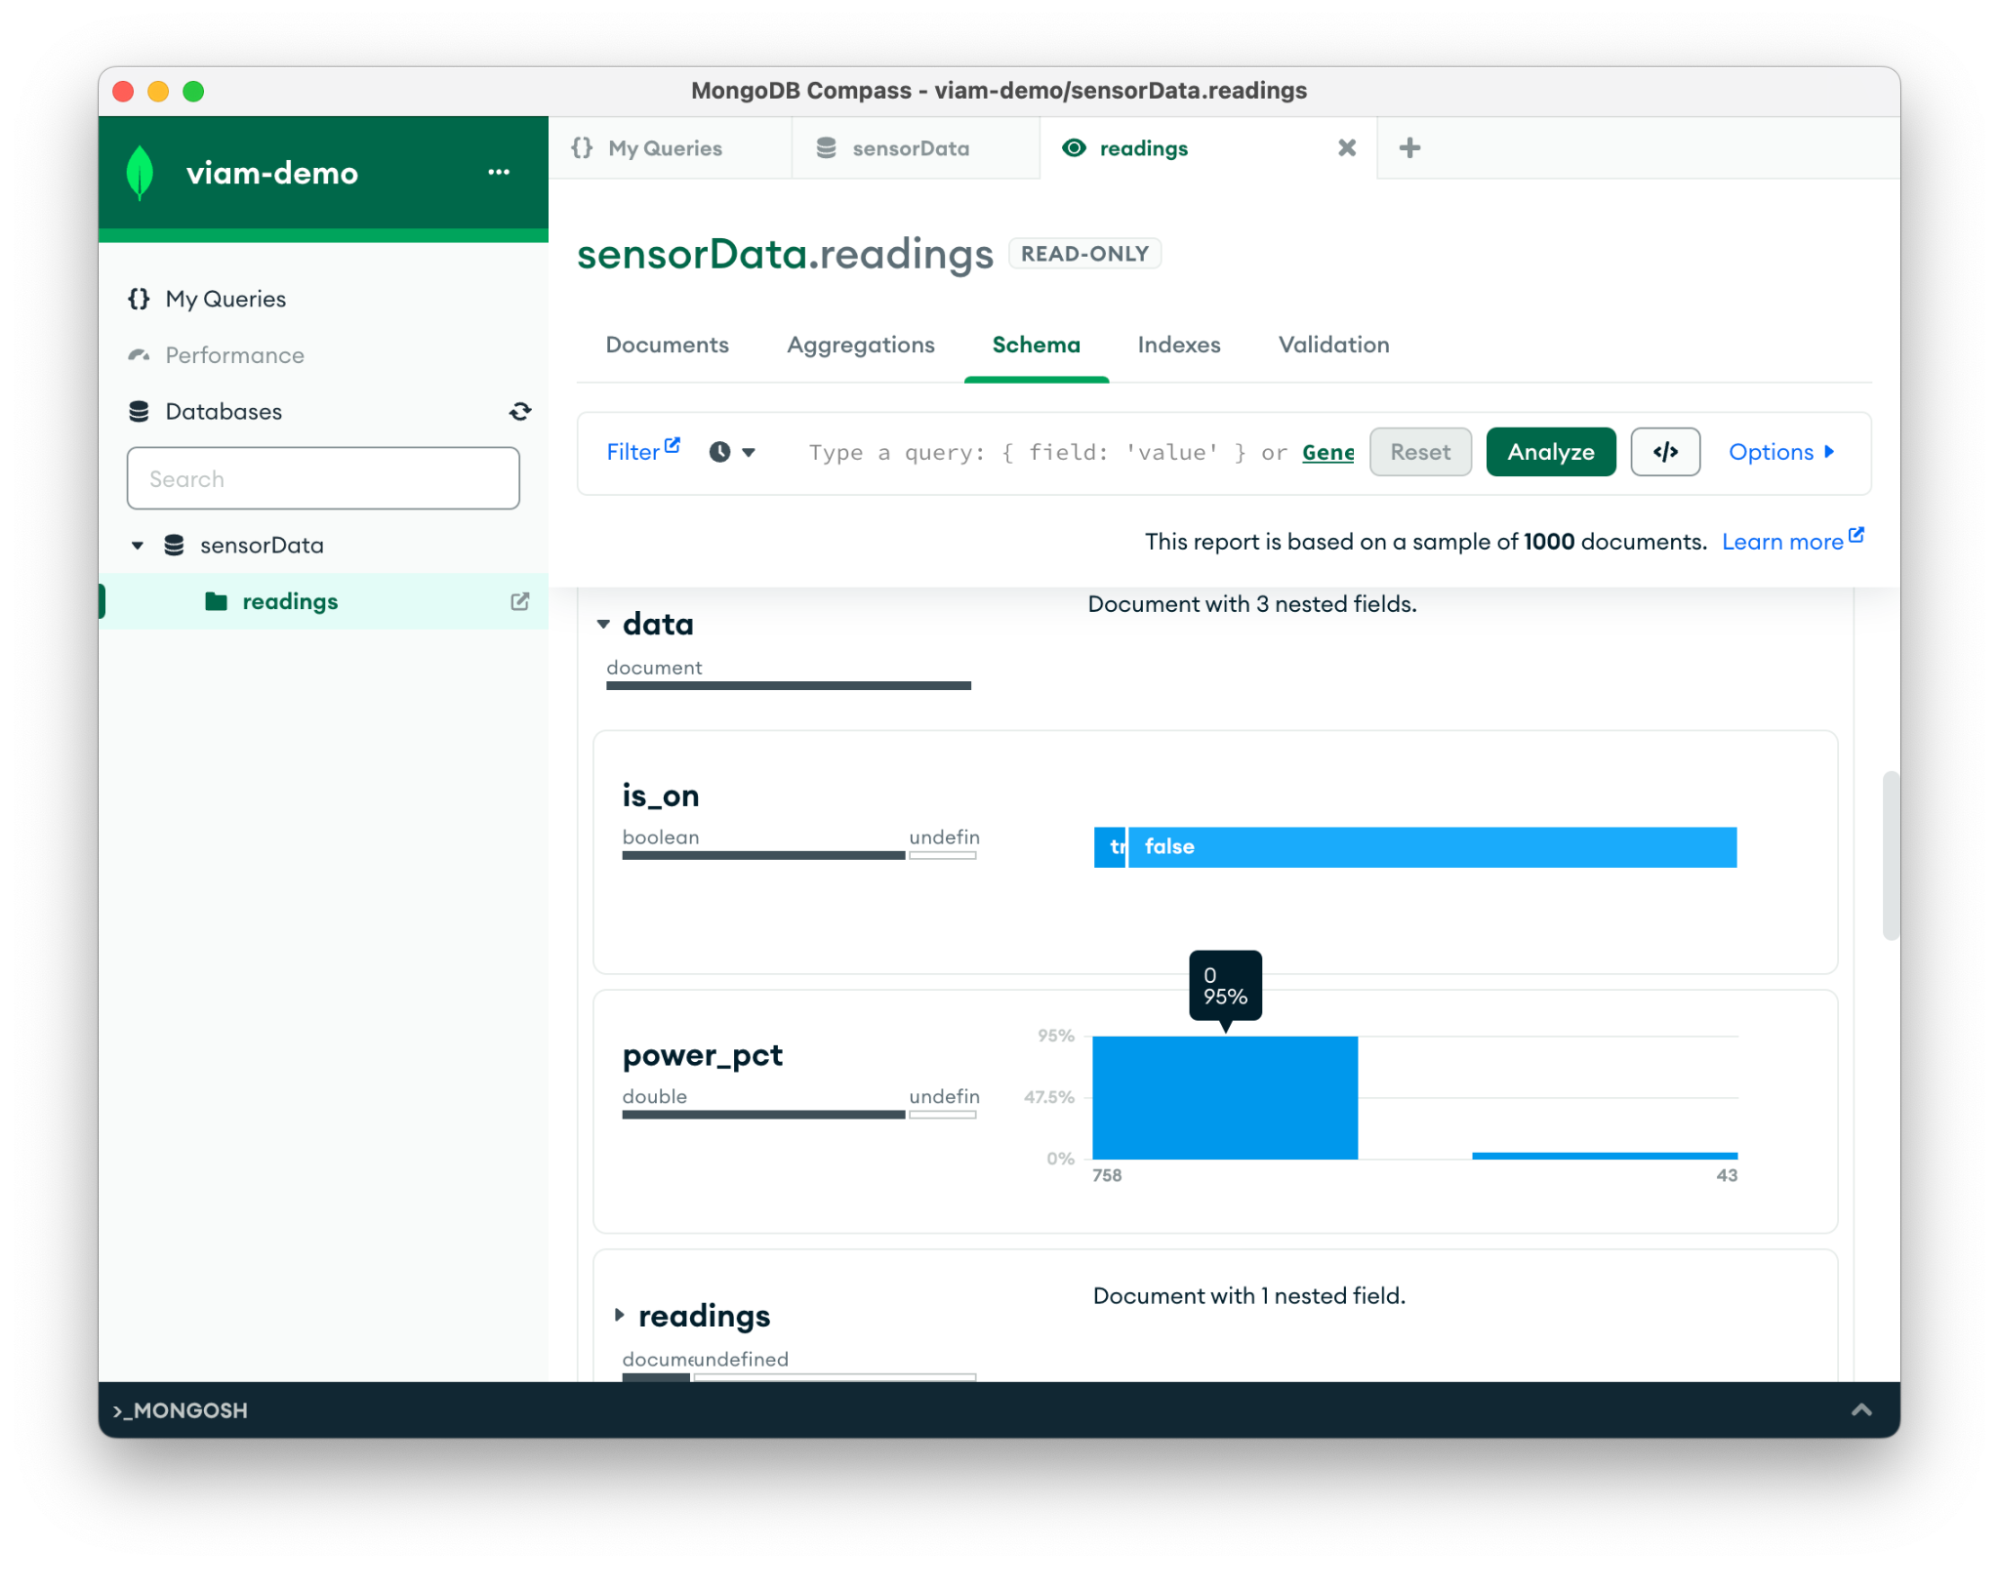Open a new tab with plus icon
The image size is (1999, 1569).
pyautogui.click(x=1409, y=148)
